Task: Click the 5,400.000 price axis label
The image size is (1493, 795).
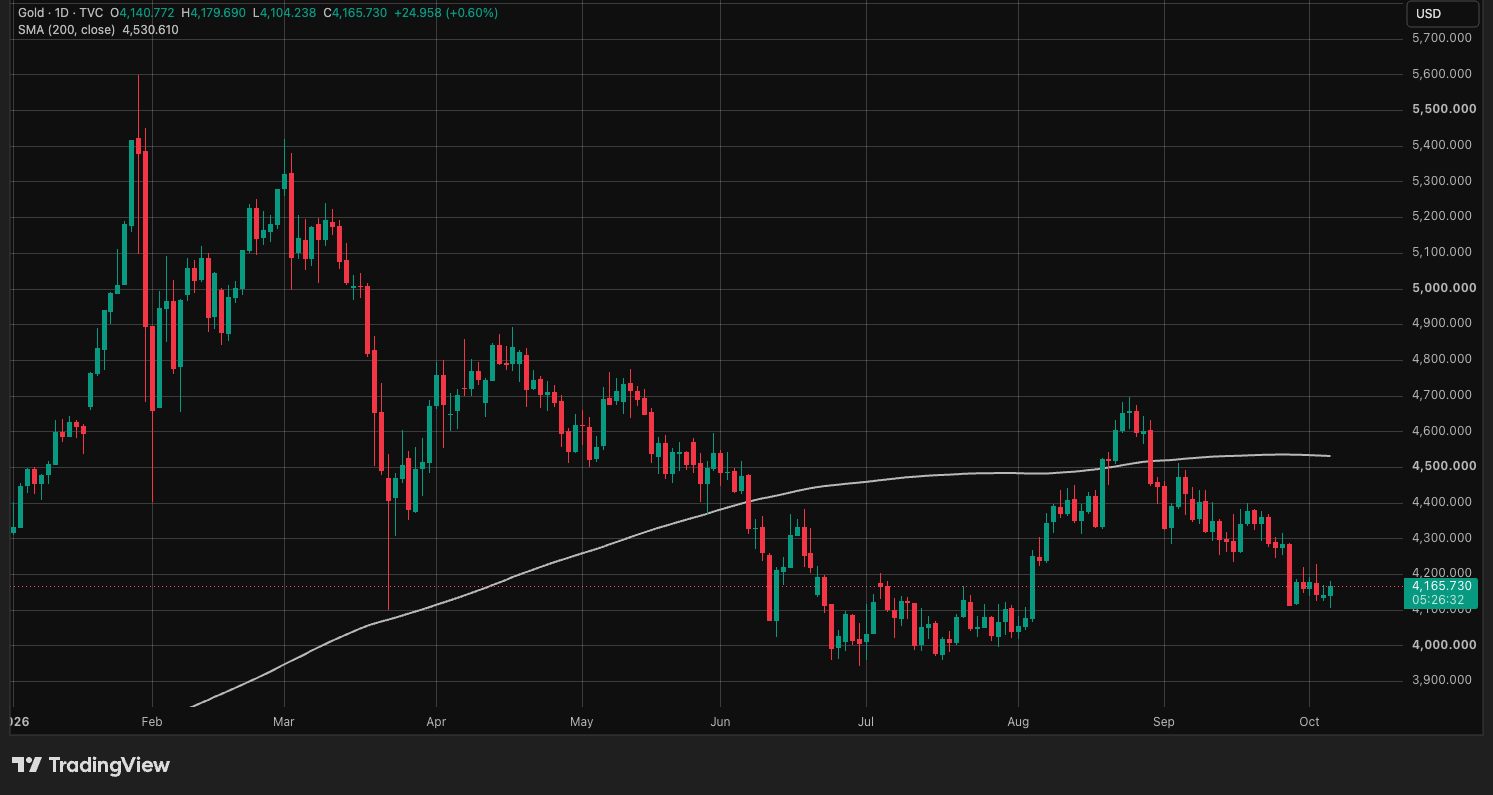Action: (x=1440, y=145)
